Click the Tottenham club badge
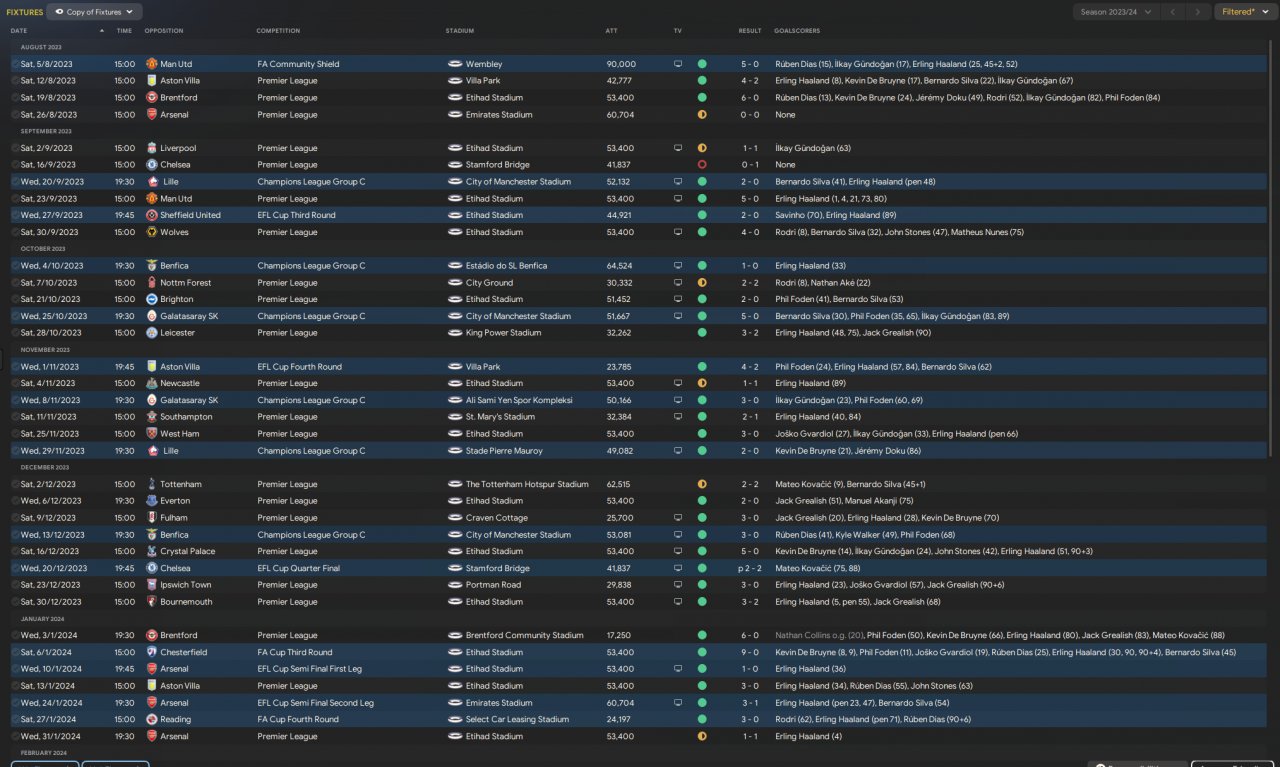The height and width of the screenshot is (767, 1280). 152,484
